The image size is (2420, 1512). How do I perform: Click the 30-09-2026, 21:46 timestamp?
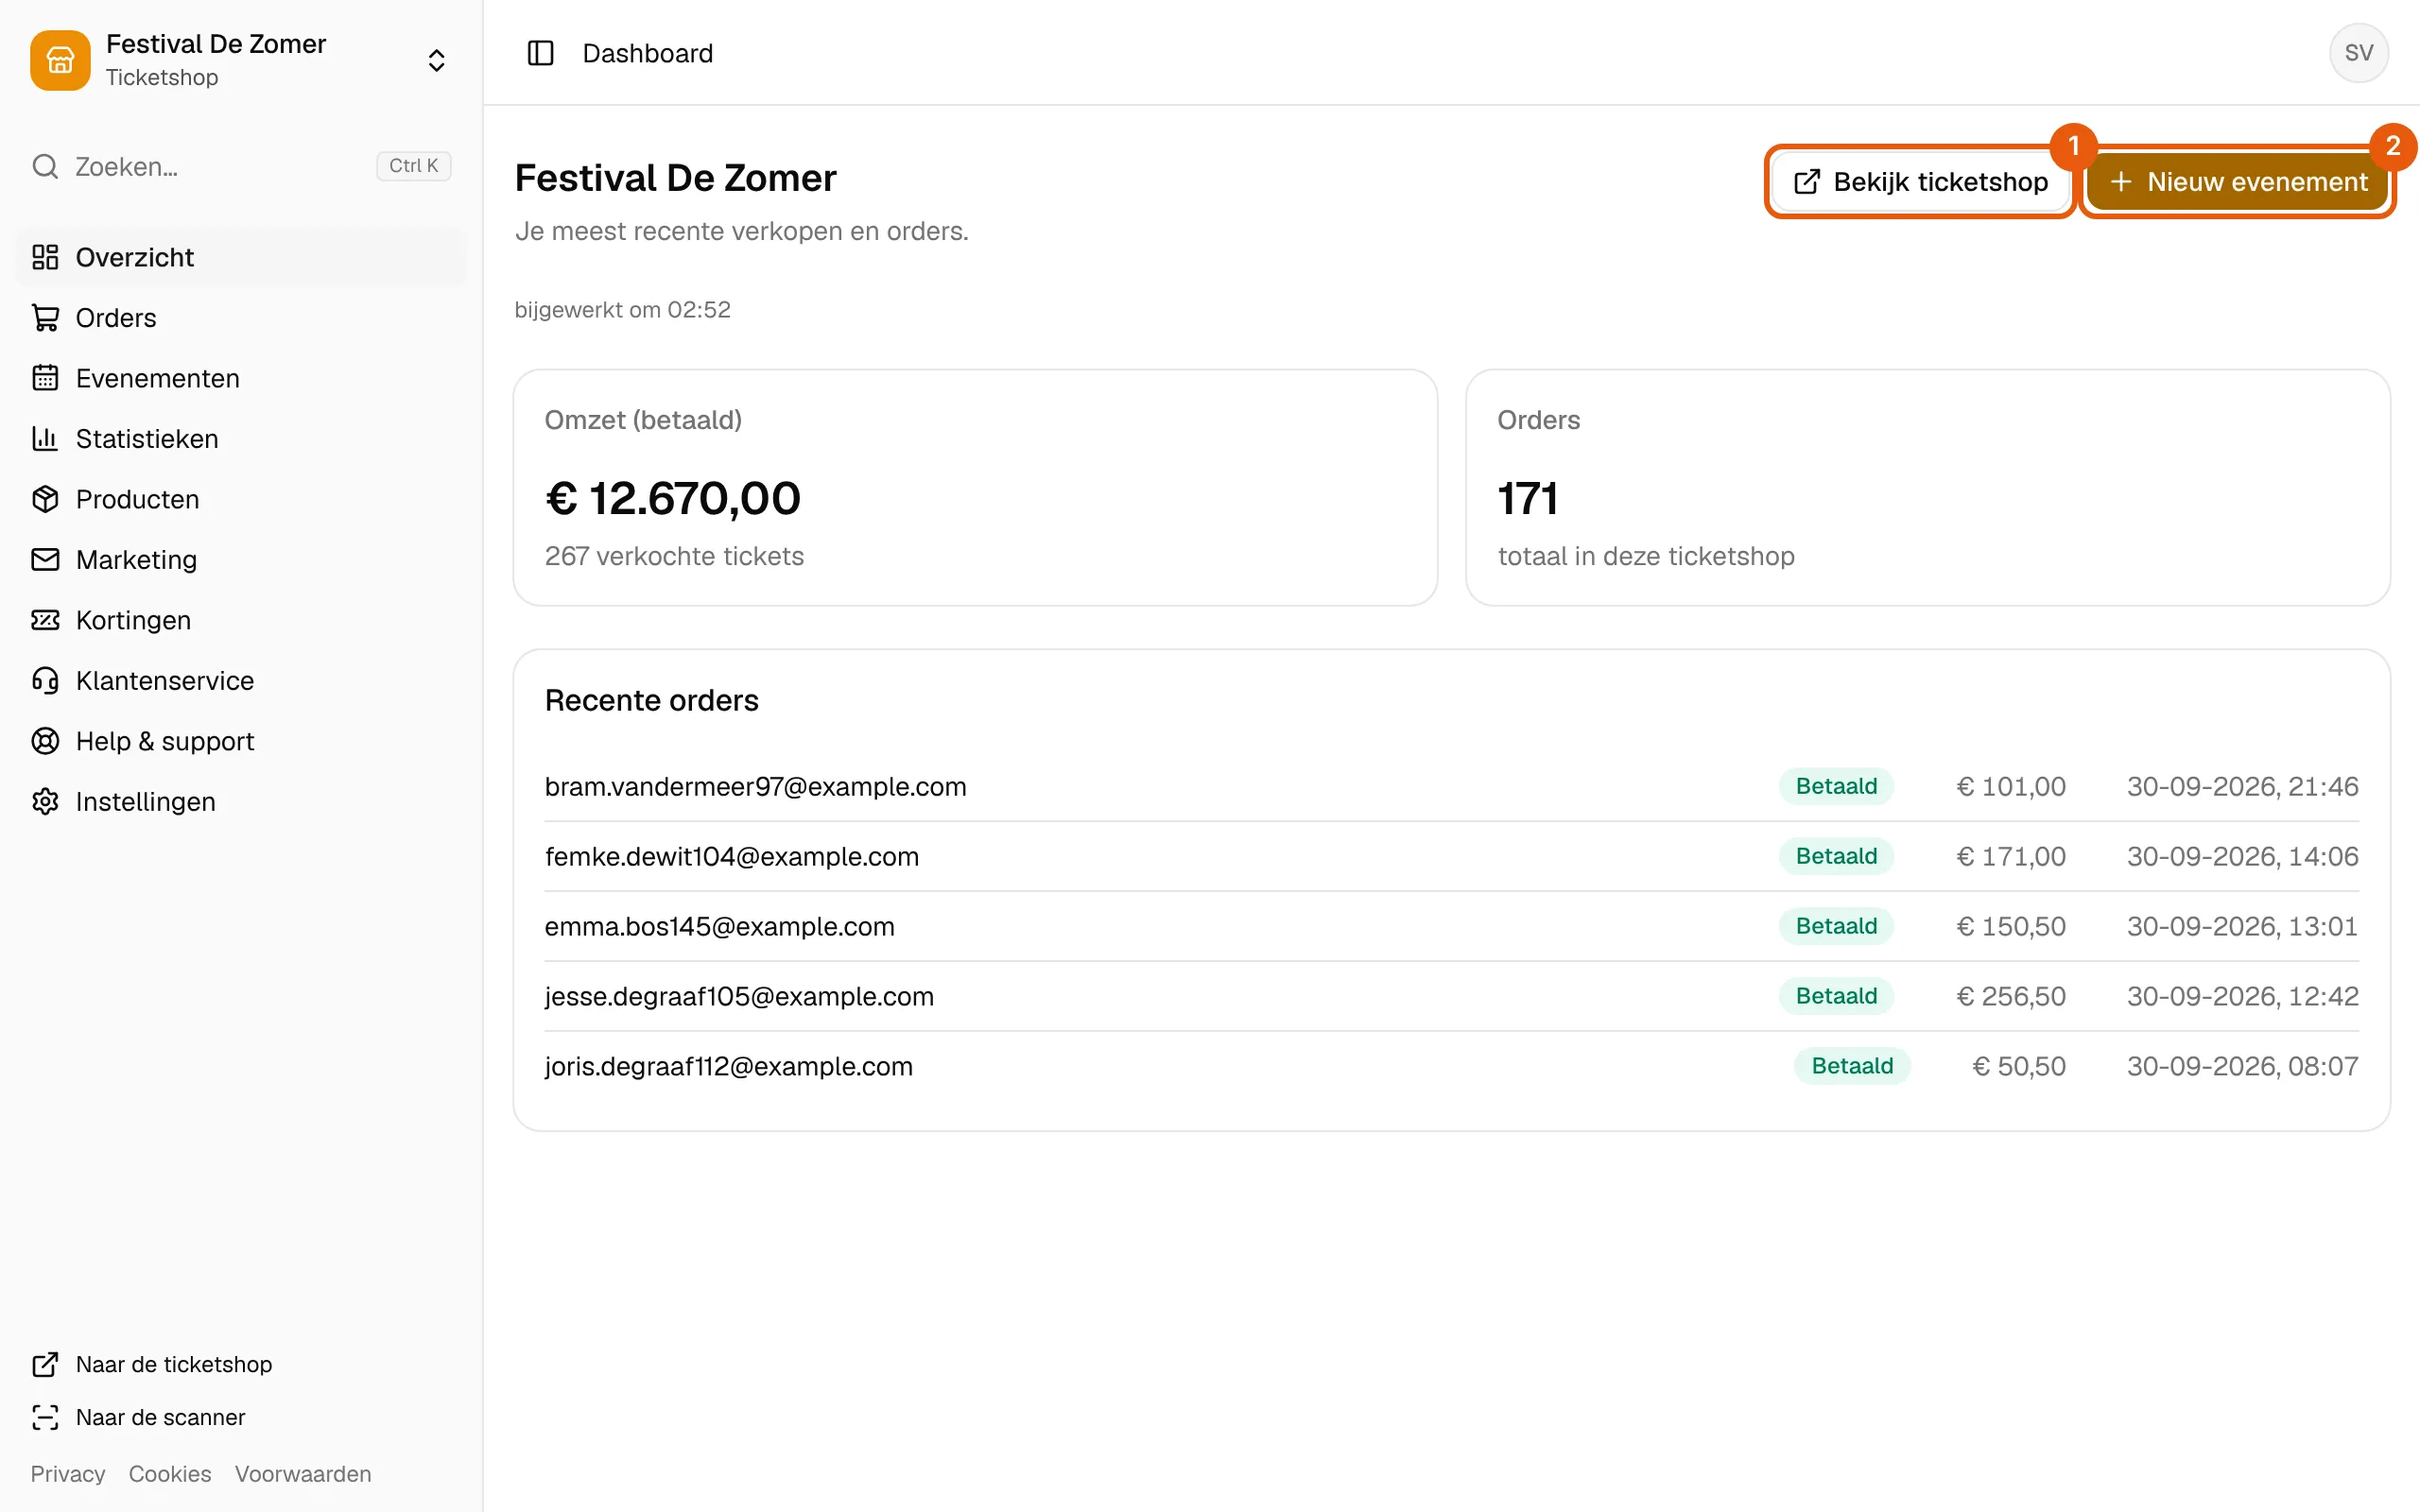click(x=2242, y=787)
